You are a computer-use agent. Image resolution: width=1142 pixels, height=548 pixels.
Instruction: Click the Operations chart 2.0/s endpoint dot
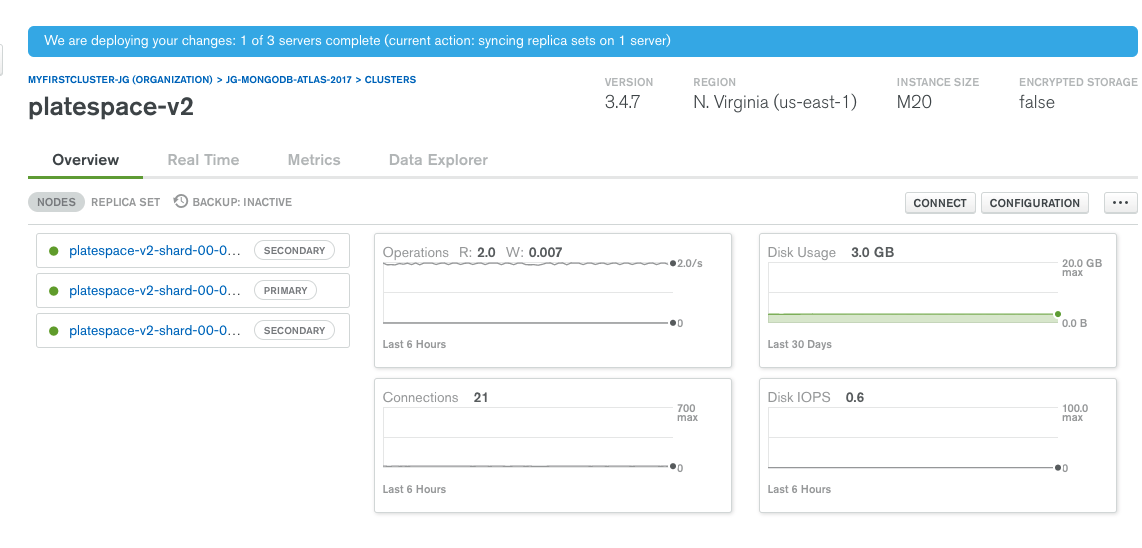[673, 263]
